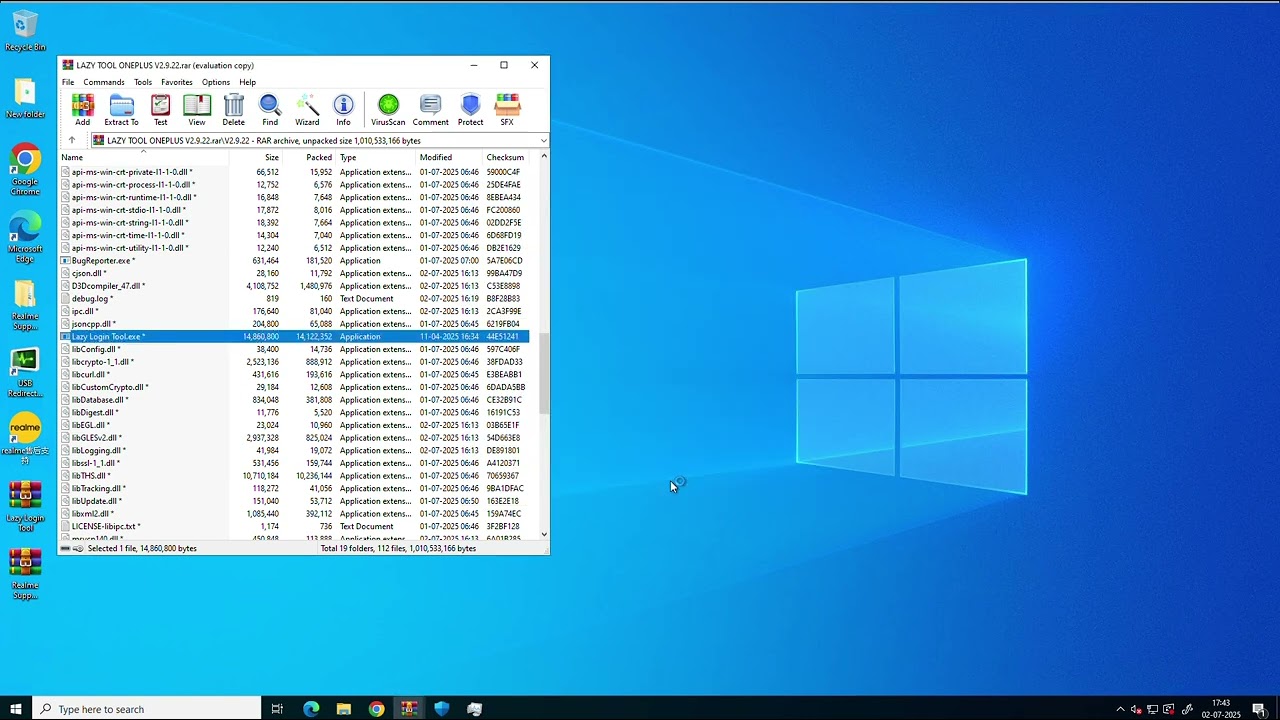Click the file list vertical scrollbar thumb
The image size is (1280, 720).
544,373
